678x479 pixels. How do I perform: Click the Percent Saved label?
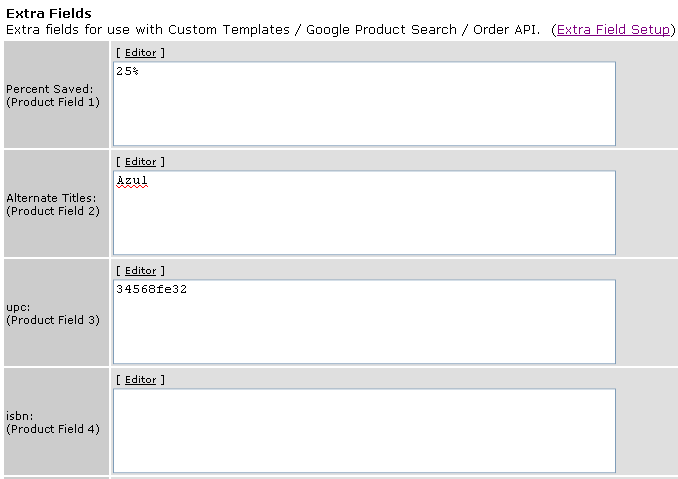[x=49, y=89]
